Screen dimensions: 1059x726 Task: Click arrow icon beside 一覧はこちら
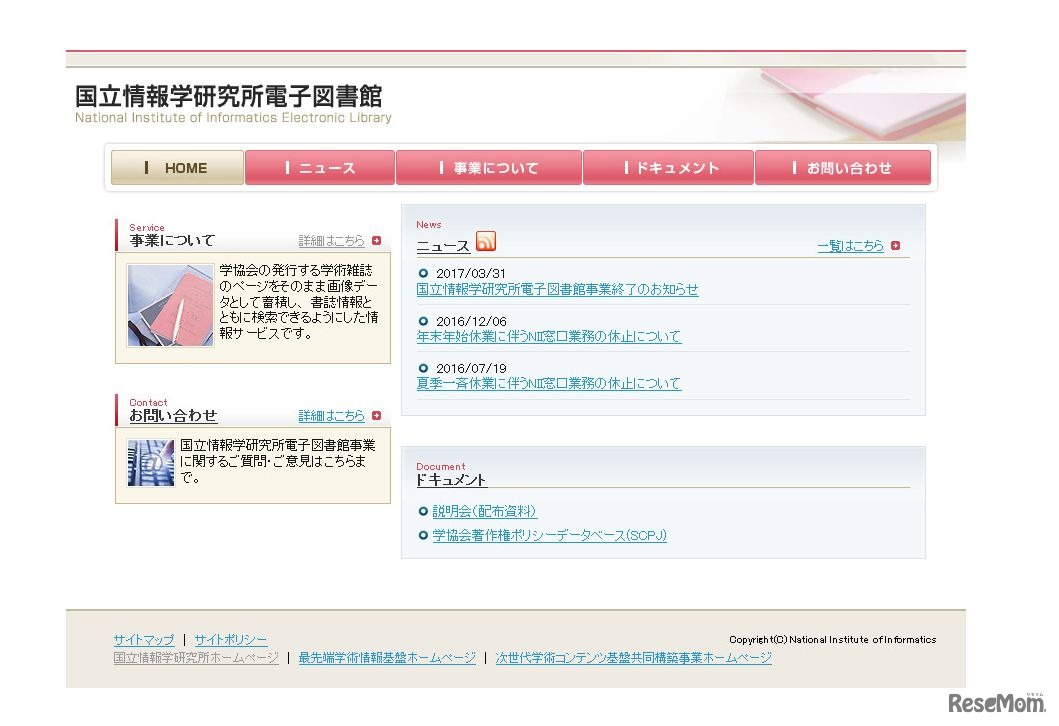click(895, 246)
